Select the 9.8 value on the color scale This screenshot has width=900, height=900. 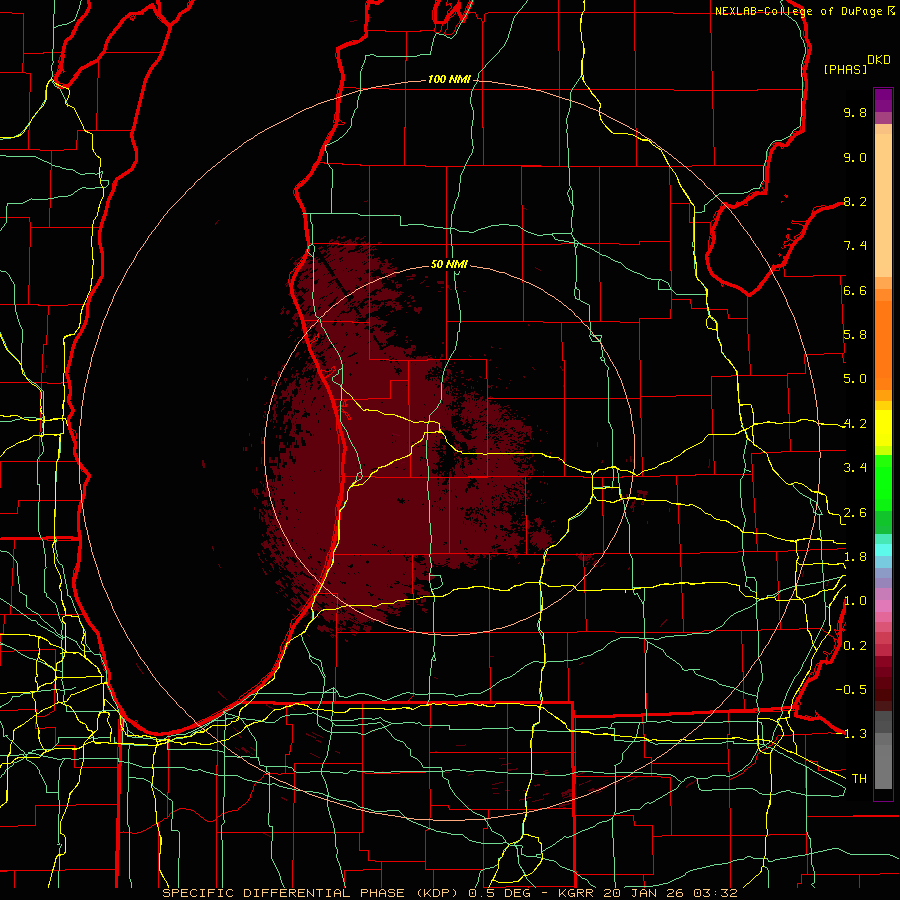point(855,112)
